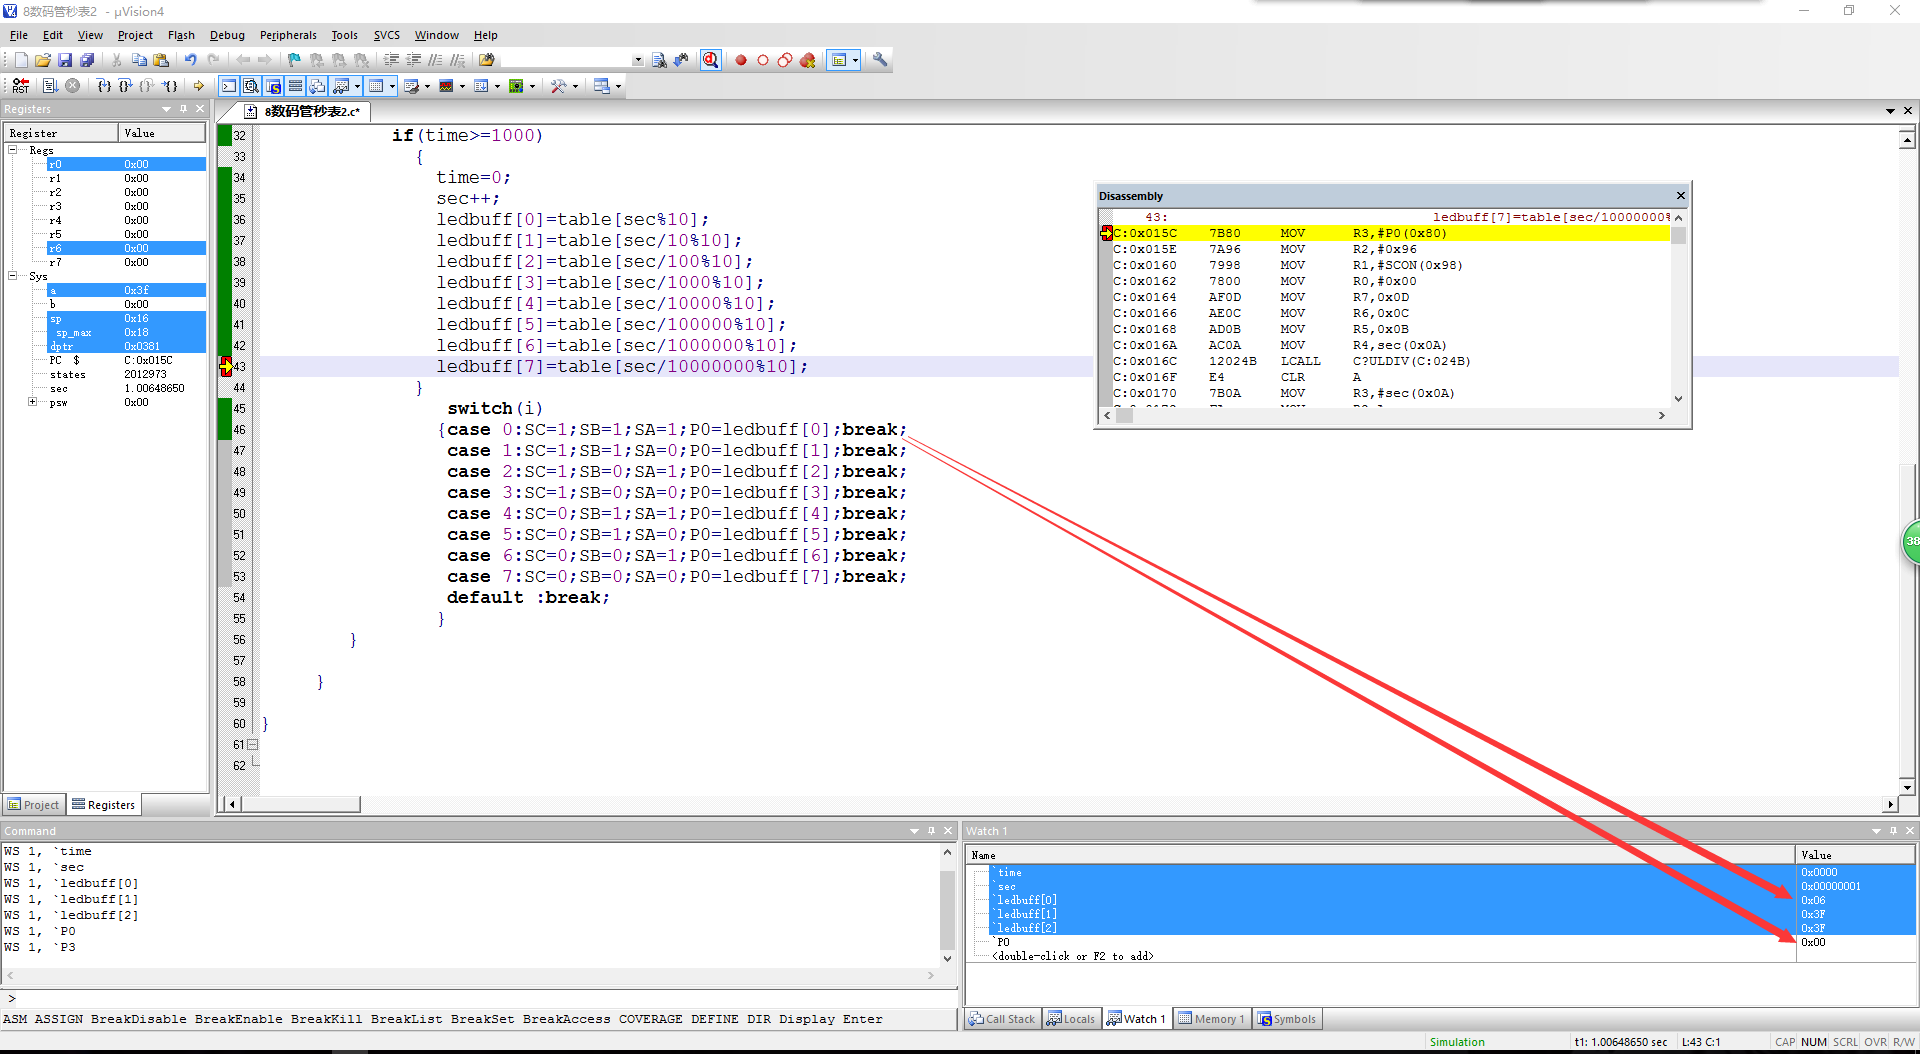The width and height of the screenshot is (1920, 1054).
Task: Toggle the Registers Window view button
Action: point(295,86)
